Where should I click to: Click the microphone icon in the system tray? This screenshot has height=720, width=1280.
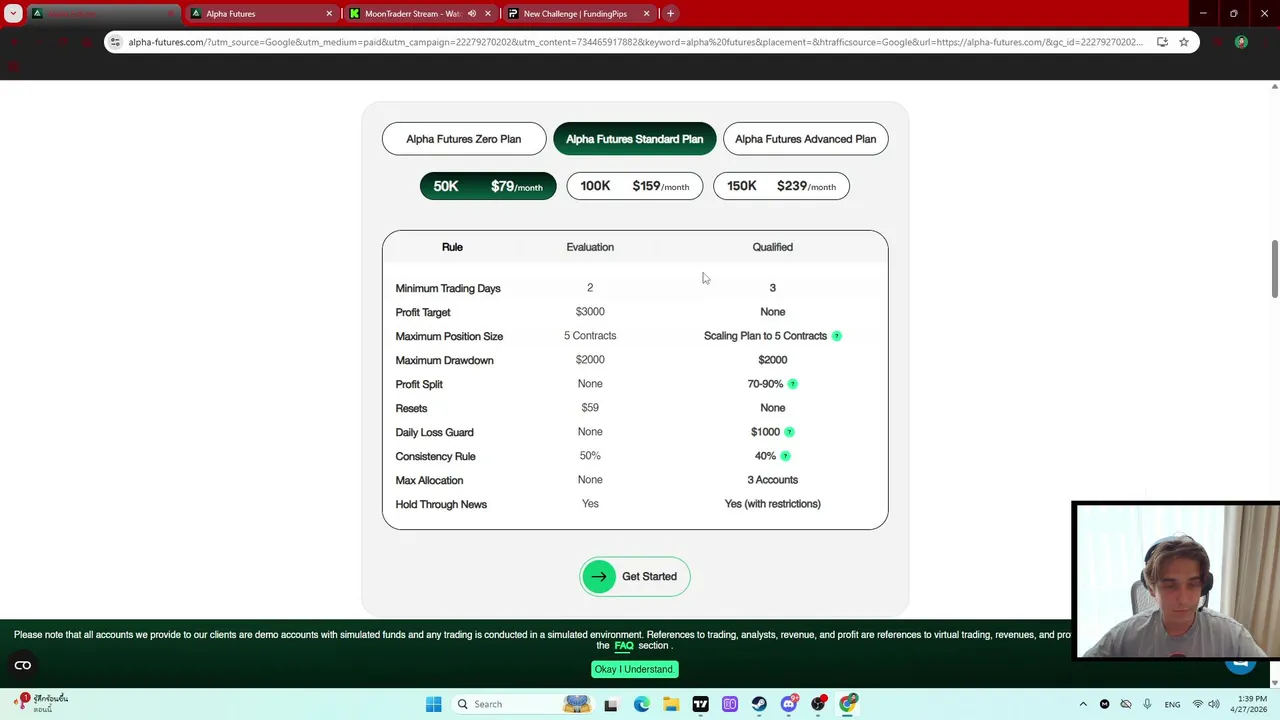(1147, 704)
